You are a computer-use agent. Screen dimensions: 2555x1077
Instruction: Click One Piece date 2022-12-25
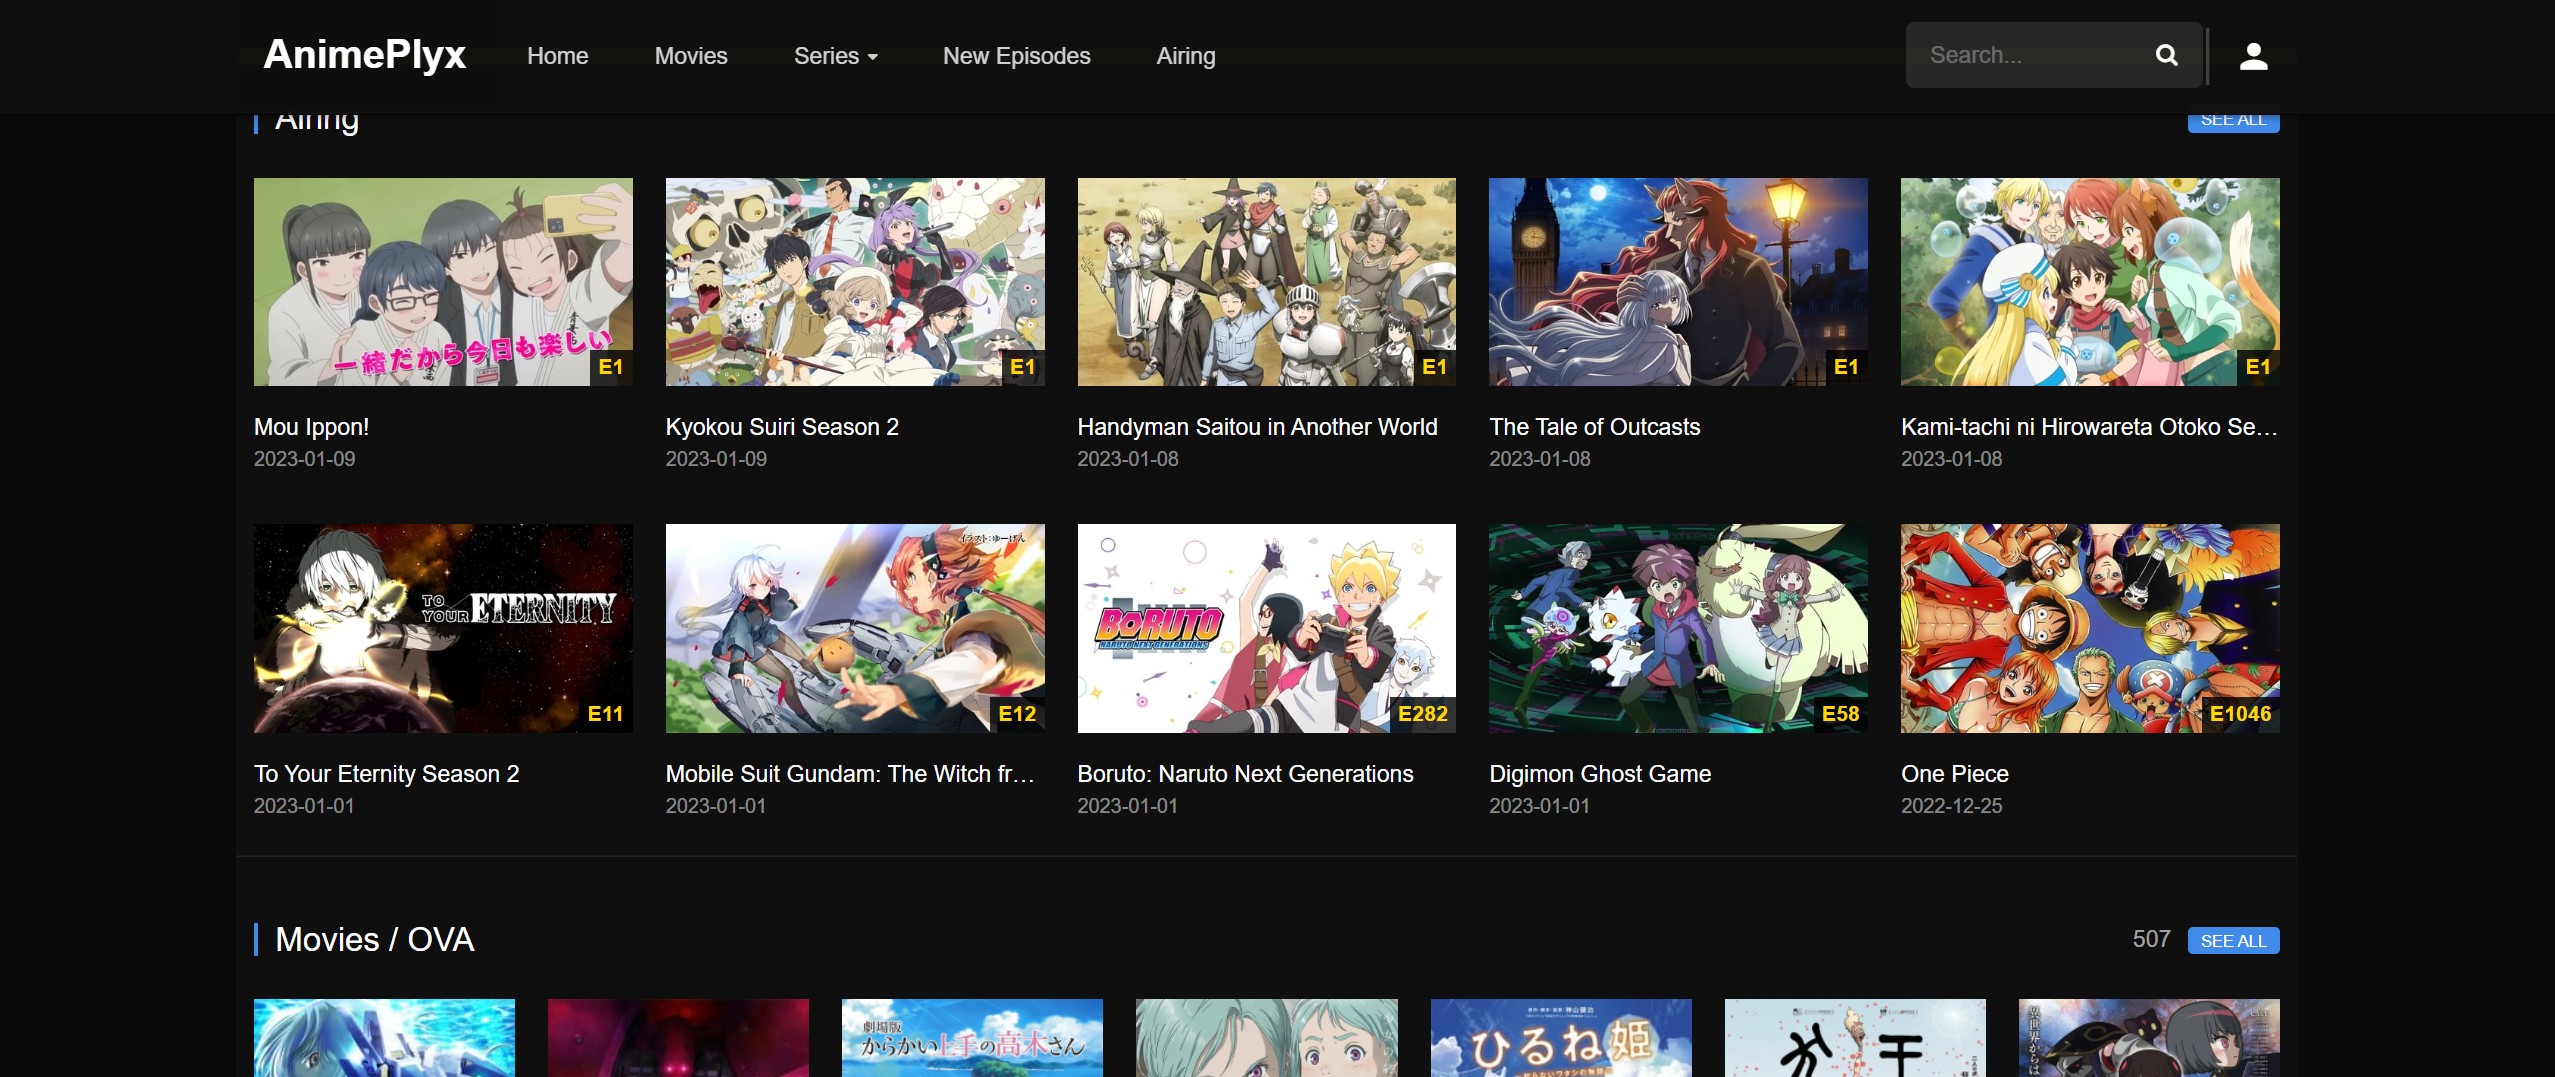point(1951,806)
